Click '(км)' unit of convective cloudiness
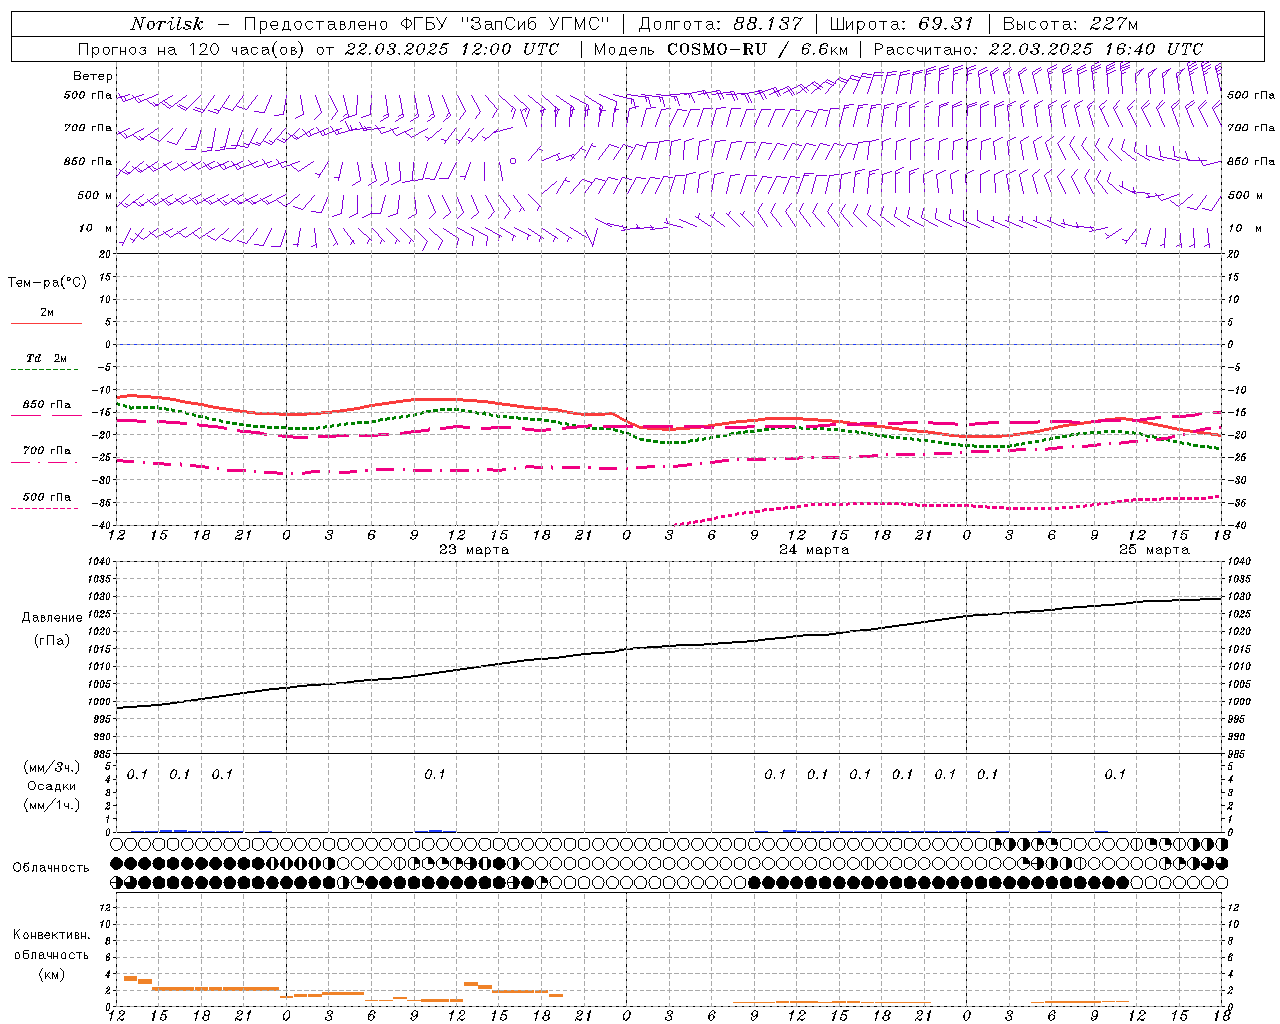 pos(51,974)
